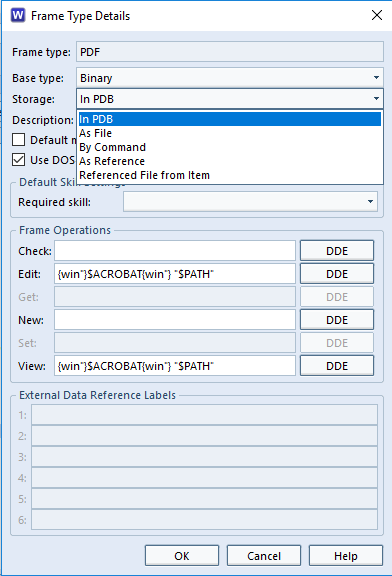Select 'In PDB' storage option
The image size is (392, 576).
230,119
